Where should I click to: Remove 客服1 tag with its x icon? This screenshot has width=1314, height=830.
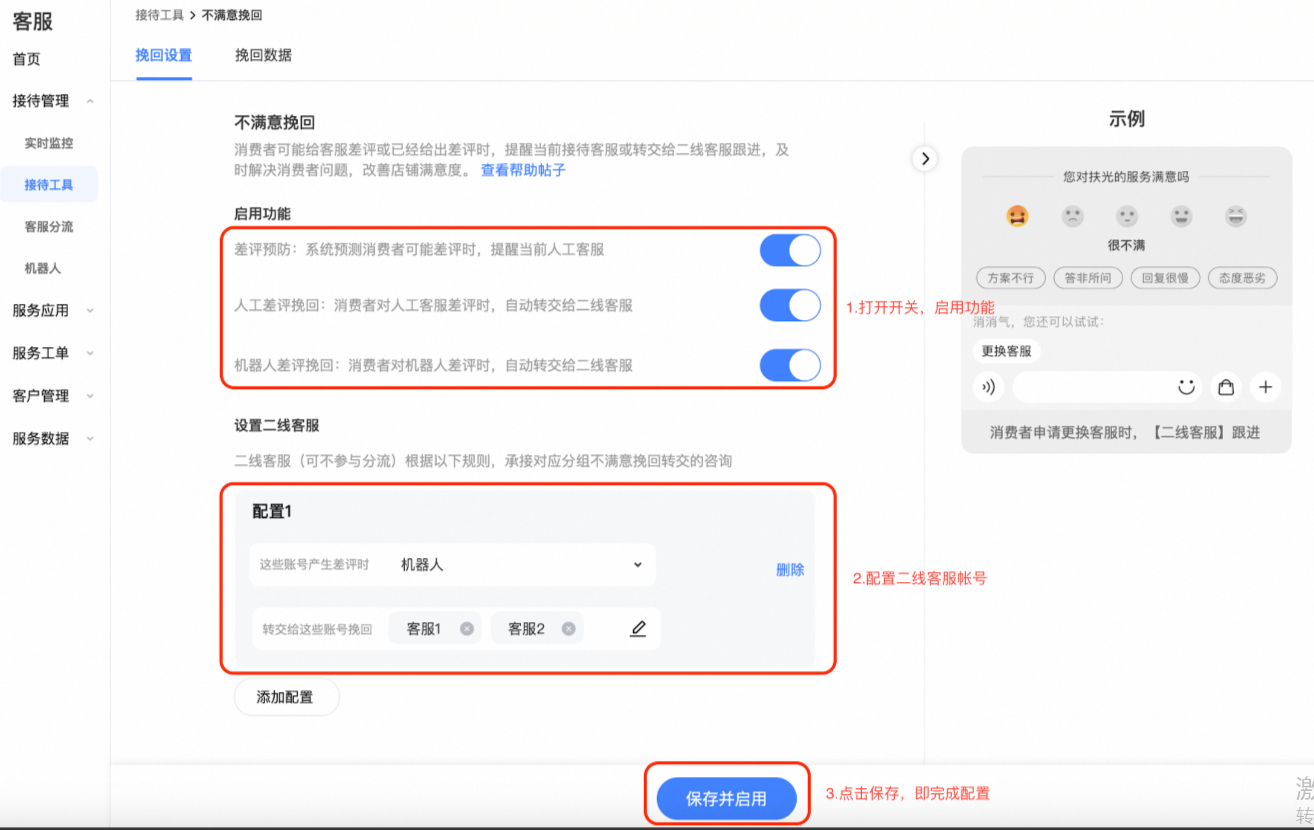(466, 629)
